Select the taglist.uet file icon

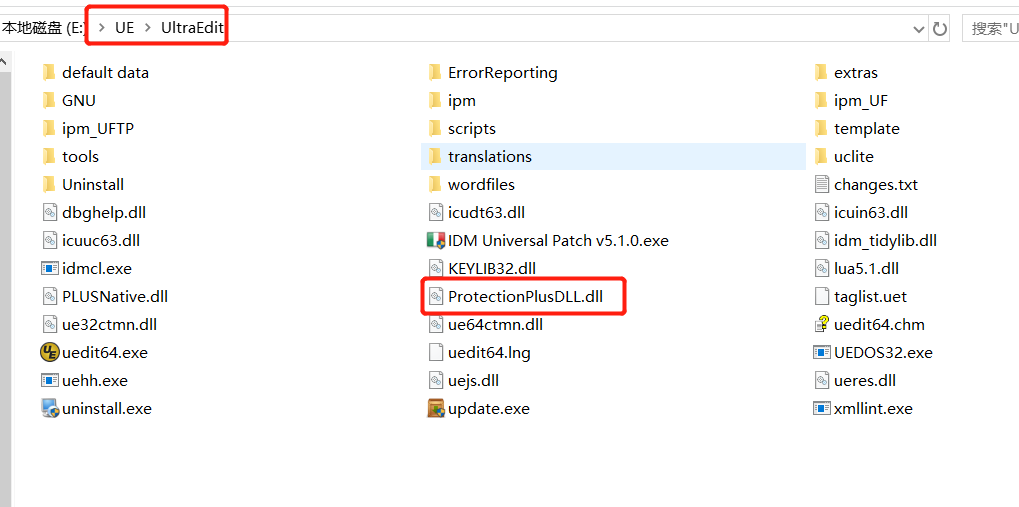click(822, 296)
